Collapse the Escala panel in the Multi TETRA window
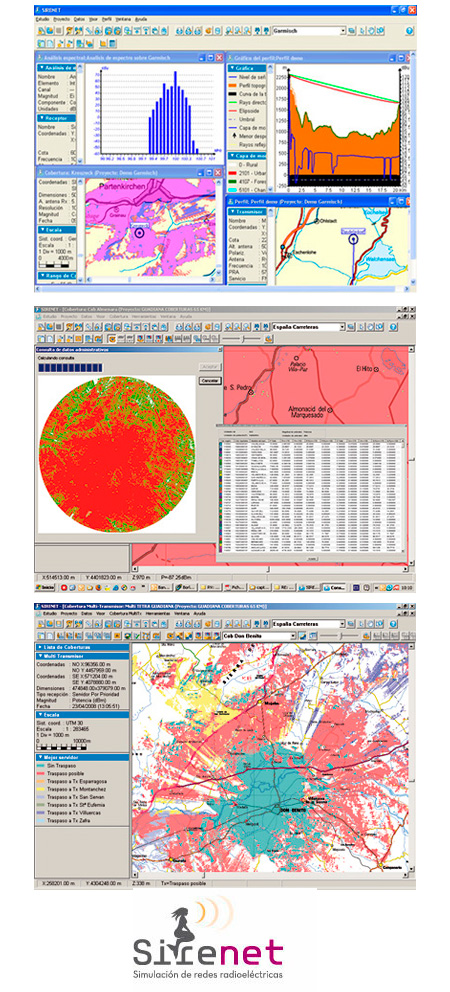This screenshot has height=992, width=450. coord(82,714)
